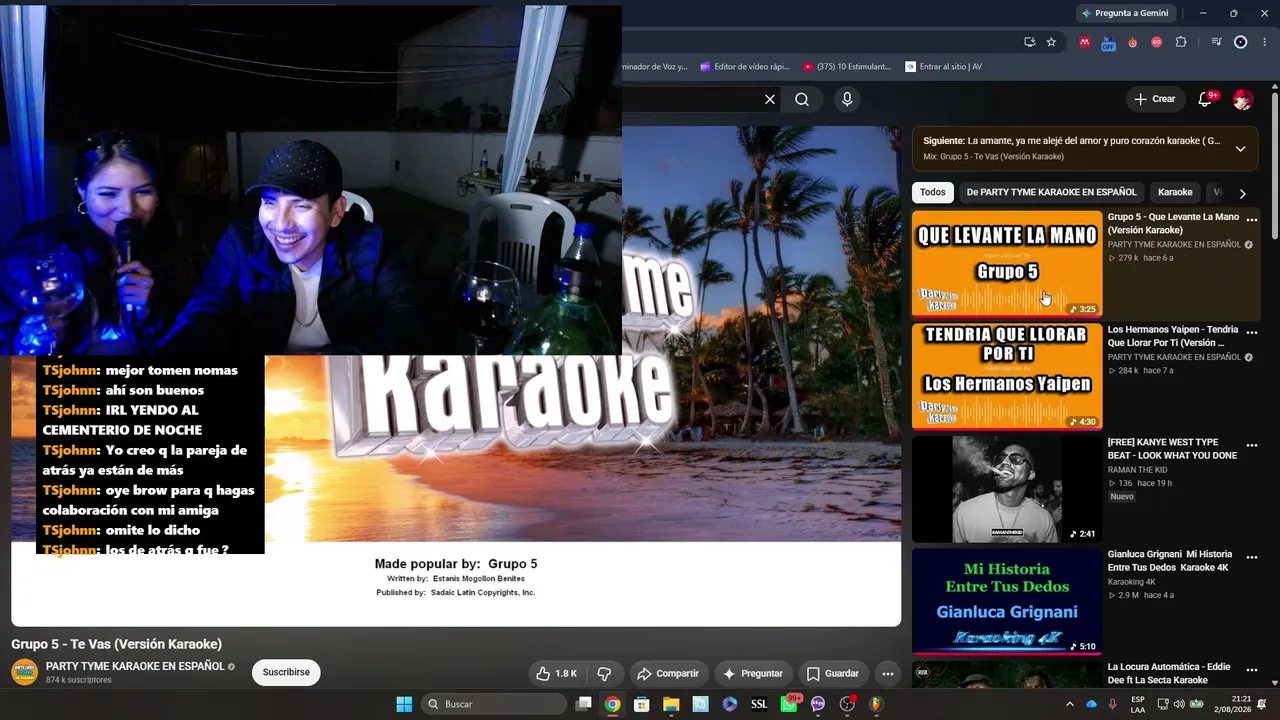Open Que Levante La Mano karaoke thumbnail
Viewport: 1280px width, 720px height.
(1007, 264)
